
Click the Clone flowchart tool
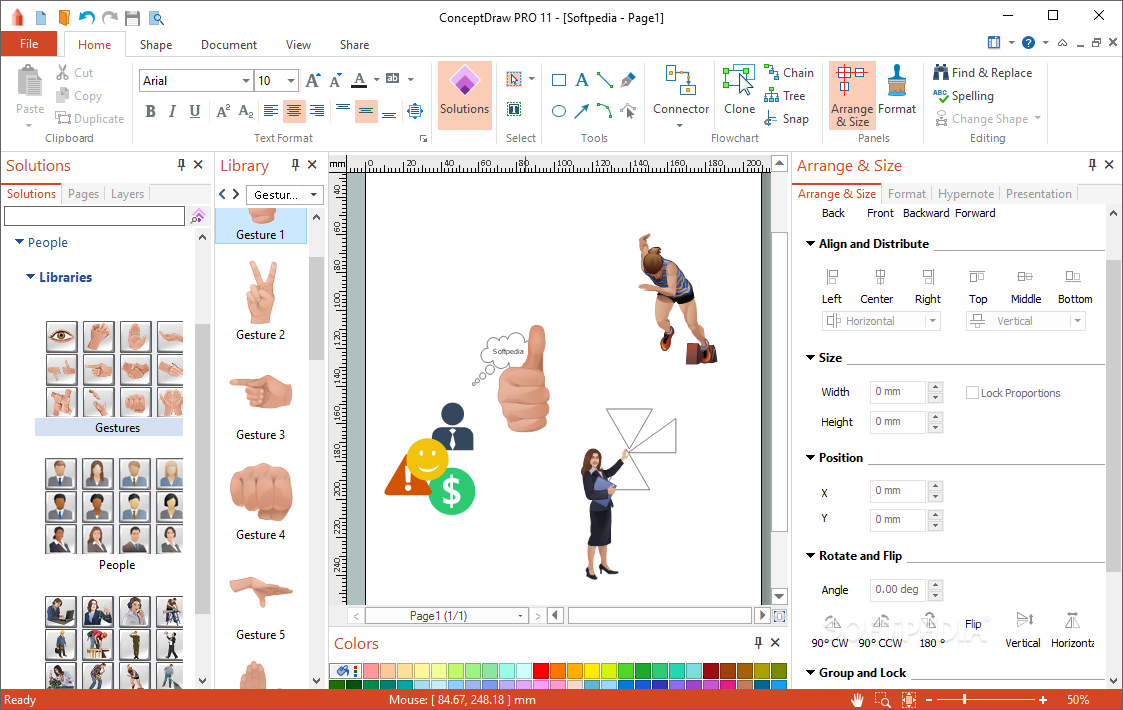(739, 90)
